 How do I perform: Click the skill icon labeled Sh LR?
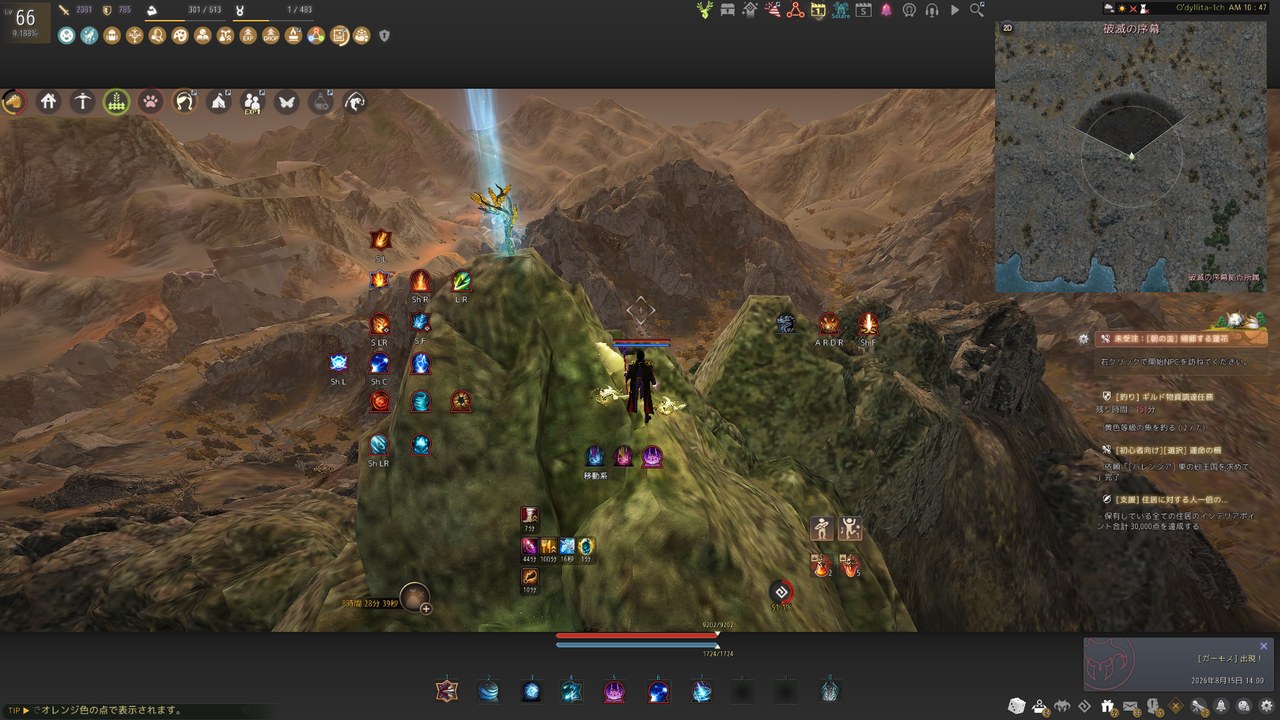(x=379, y=444)
